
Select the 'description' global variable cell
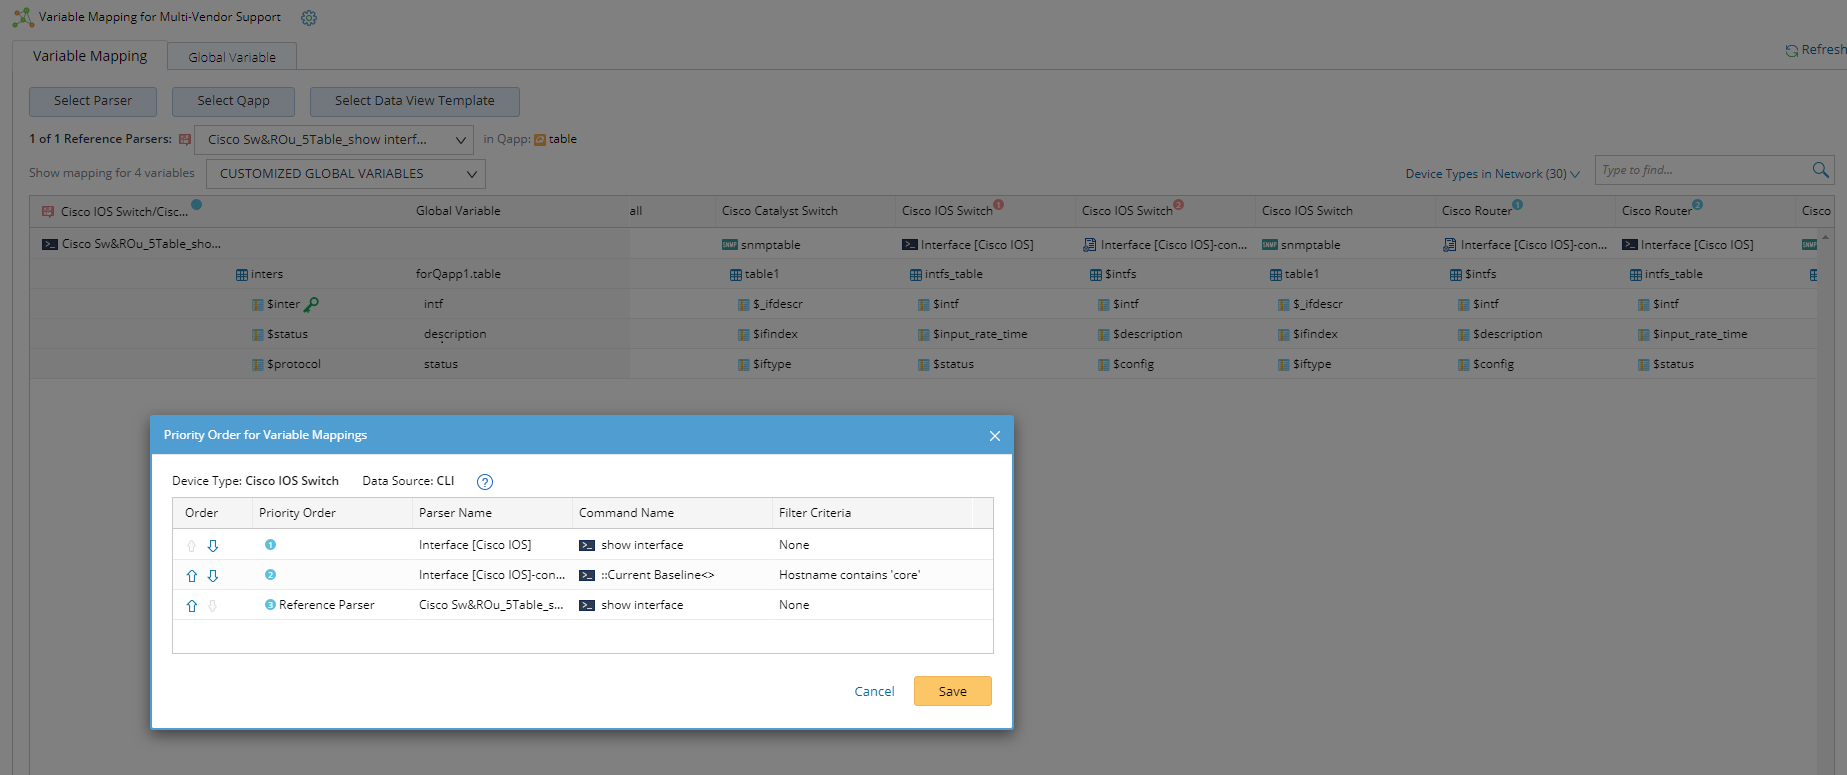(x=455, y=334)
